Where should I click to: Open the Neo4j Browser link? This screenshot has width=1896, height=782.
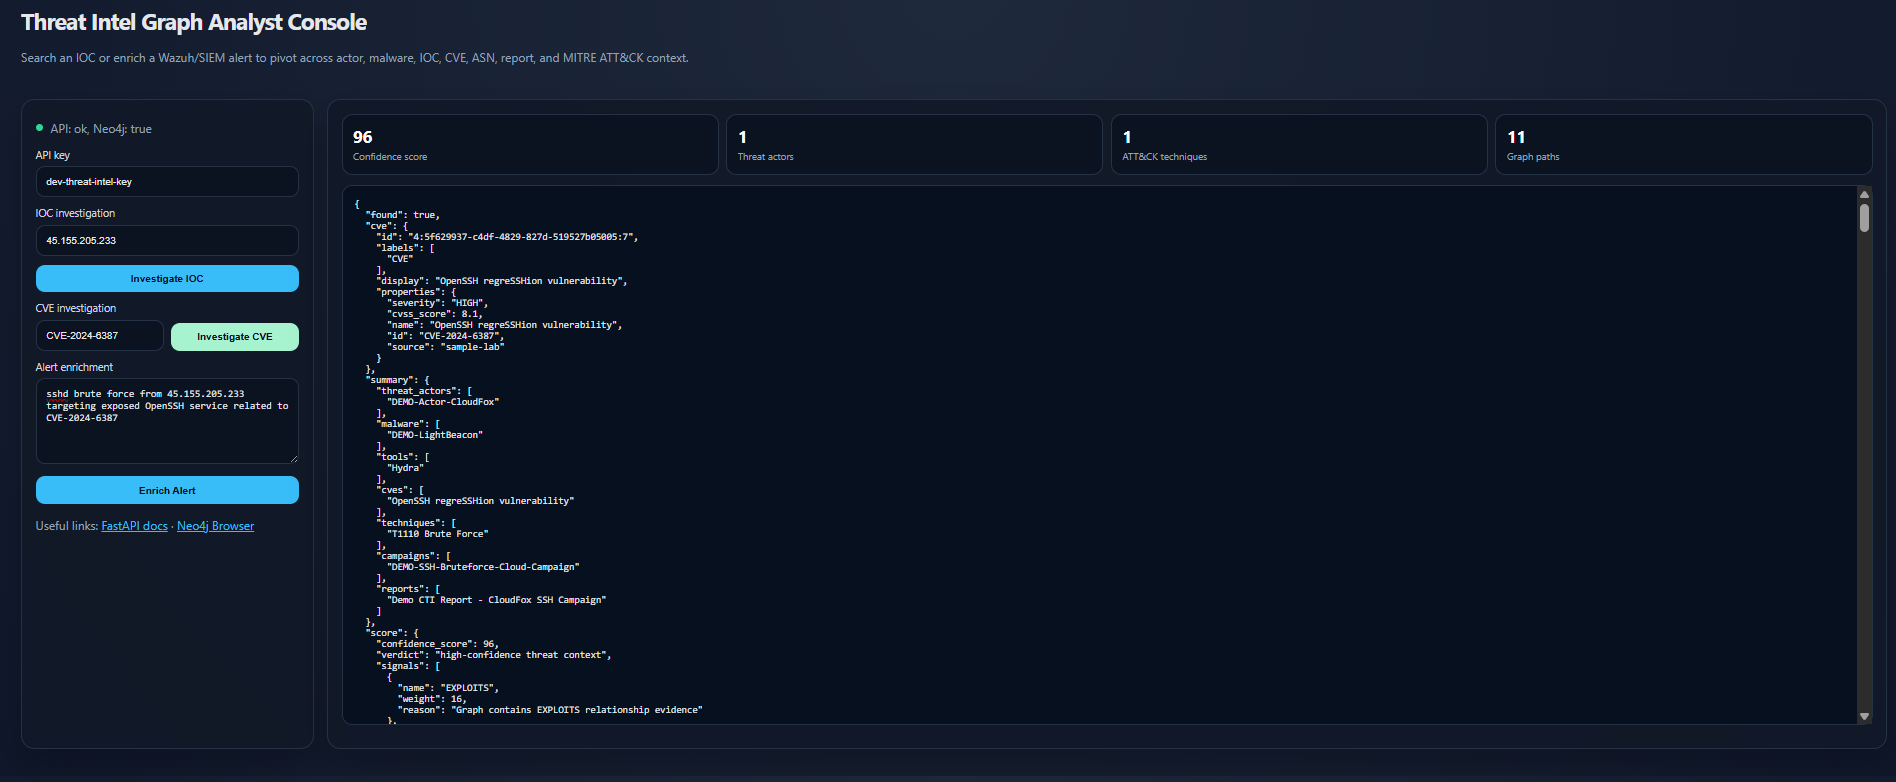(215, 526)
